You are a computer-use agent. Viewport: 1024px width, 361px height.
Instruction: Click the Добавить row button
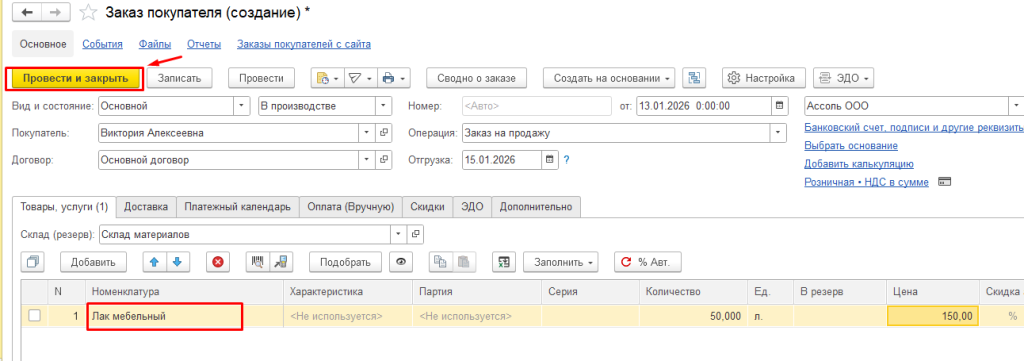point(93,262)
